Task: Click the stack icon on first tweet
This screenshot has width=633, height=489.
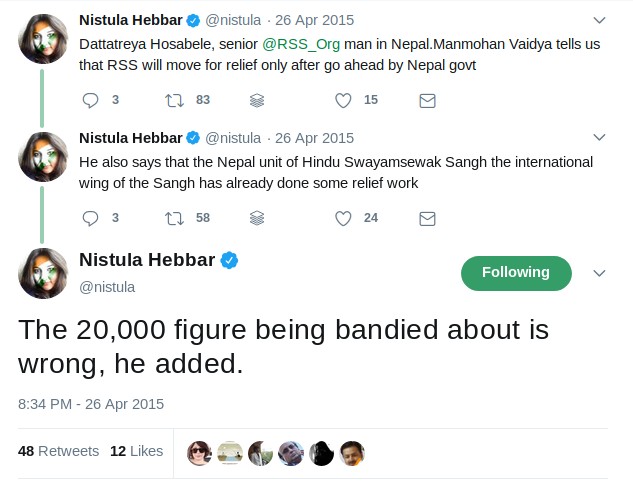Action: pos(257,100)
